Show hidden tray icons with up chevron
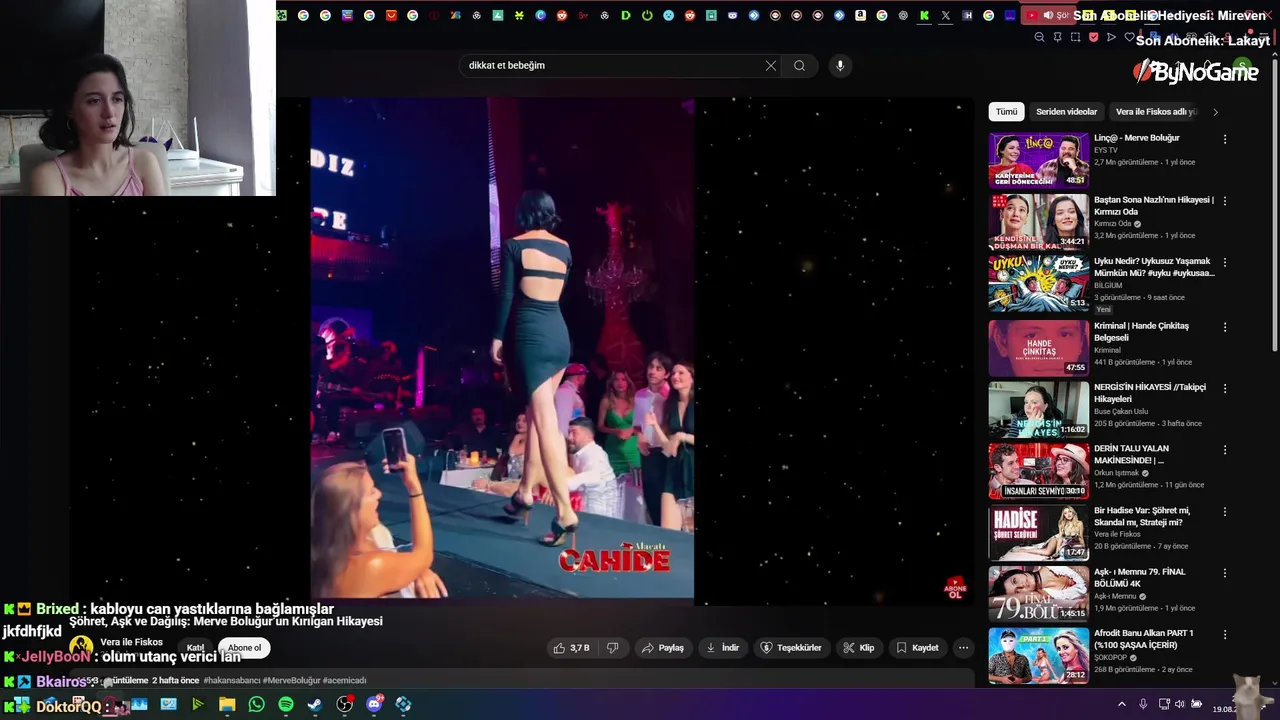 (x=1121, y=705)
